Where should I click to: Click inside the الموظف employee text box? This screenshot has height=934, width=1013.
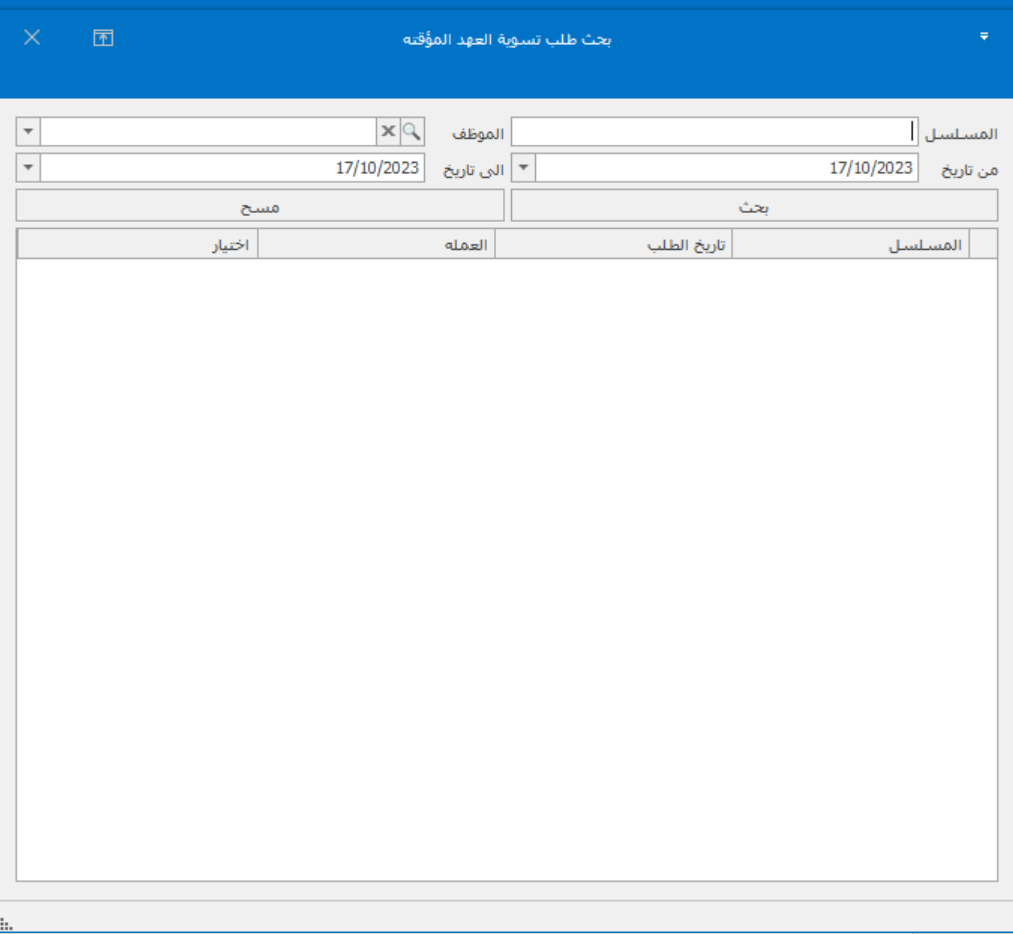click(208, 132)
